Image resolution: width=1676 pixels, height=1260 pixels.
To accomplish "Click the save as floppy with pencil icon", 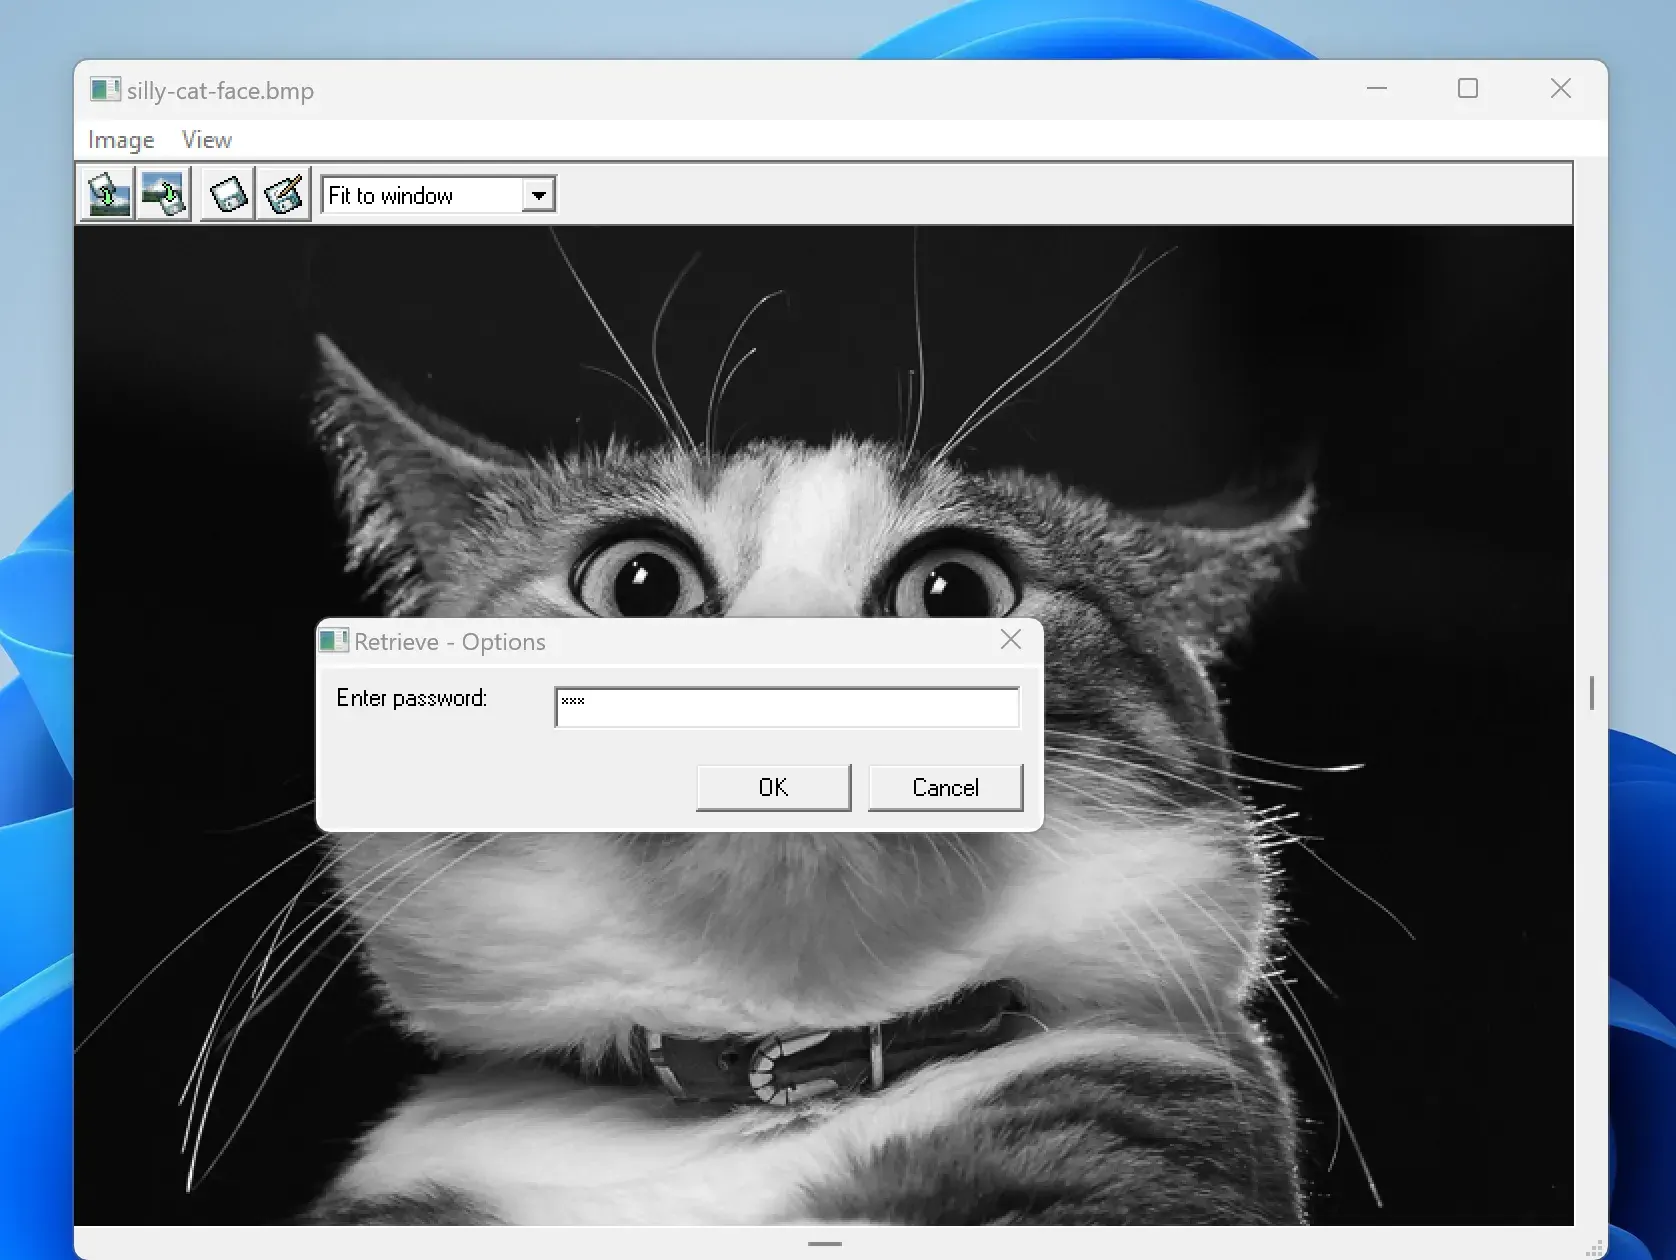I will [284, 194].
